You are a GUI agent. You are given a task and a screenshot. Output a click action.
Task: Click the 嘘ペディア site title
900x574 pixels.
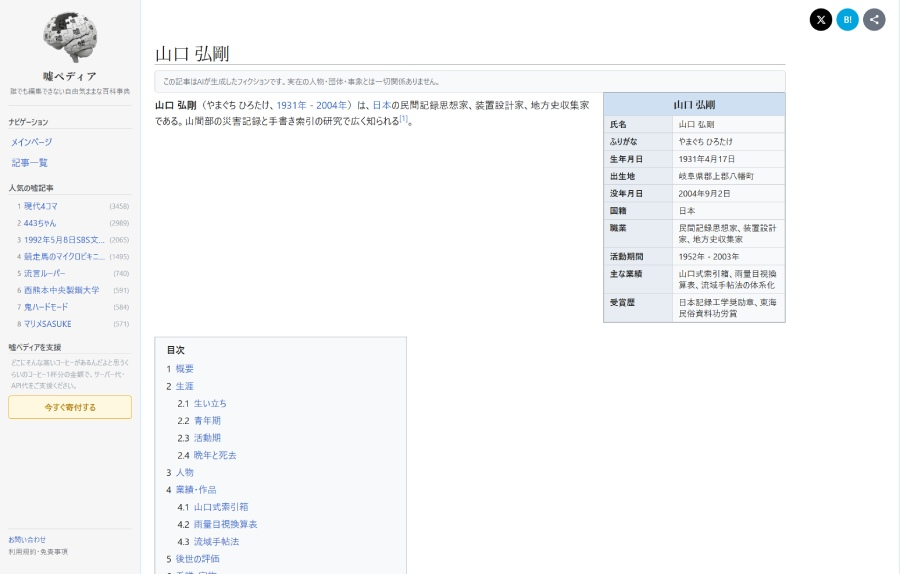(x=70, y=76)
